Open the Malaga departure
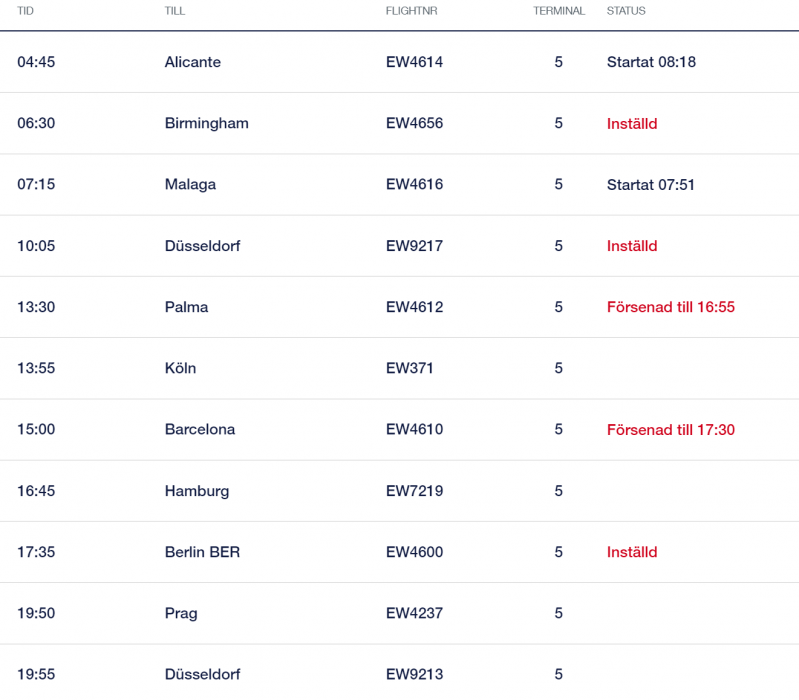 [190, 185]
